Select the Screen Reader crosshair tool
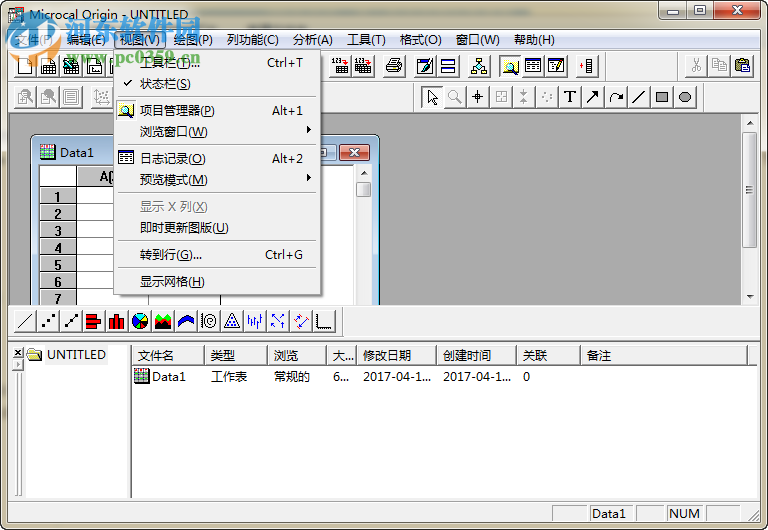This screenshot has width=768, height=530. 478,97
